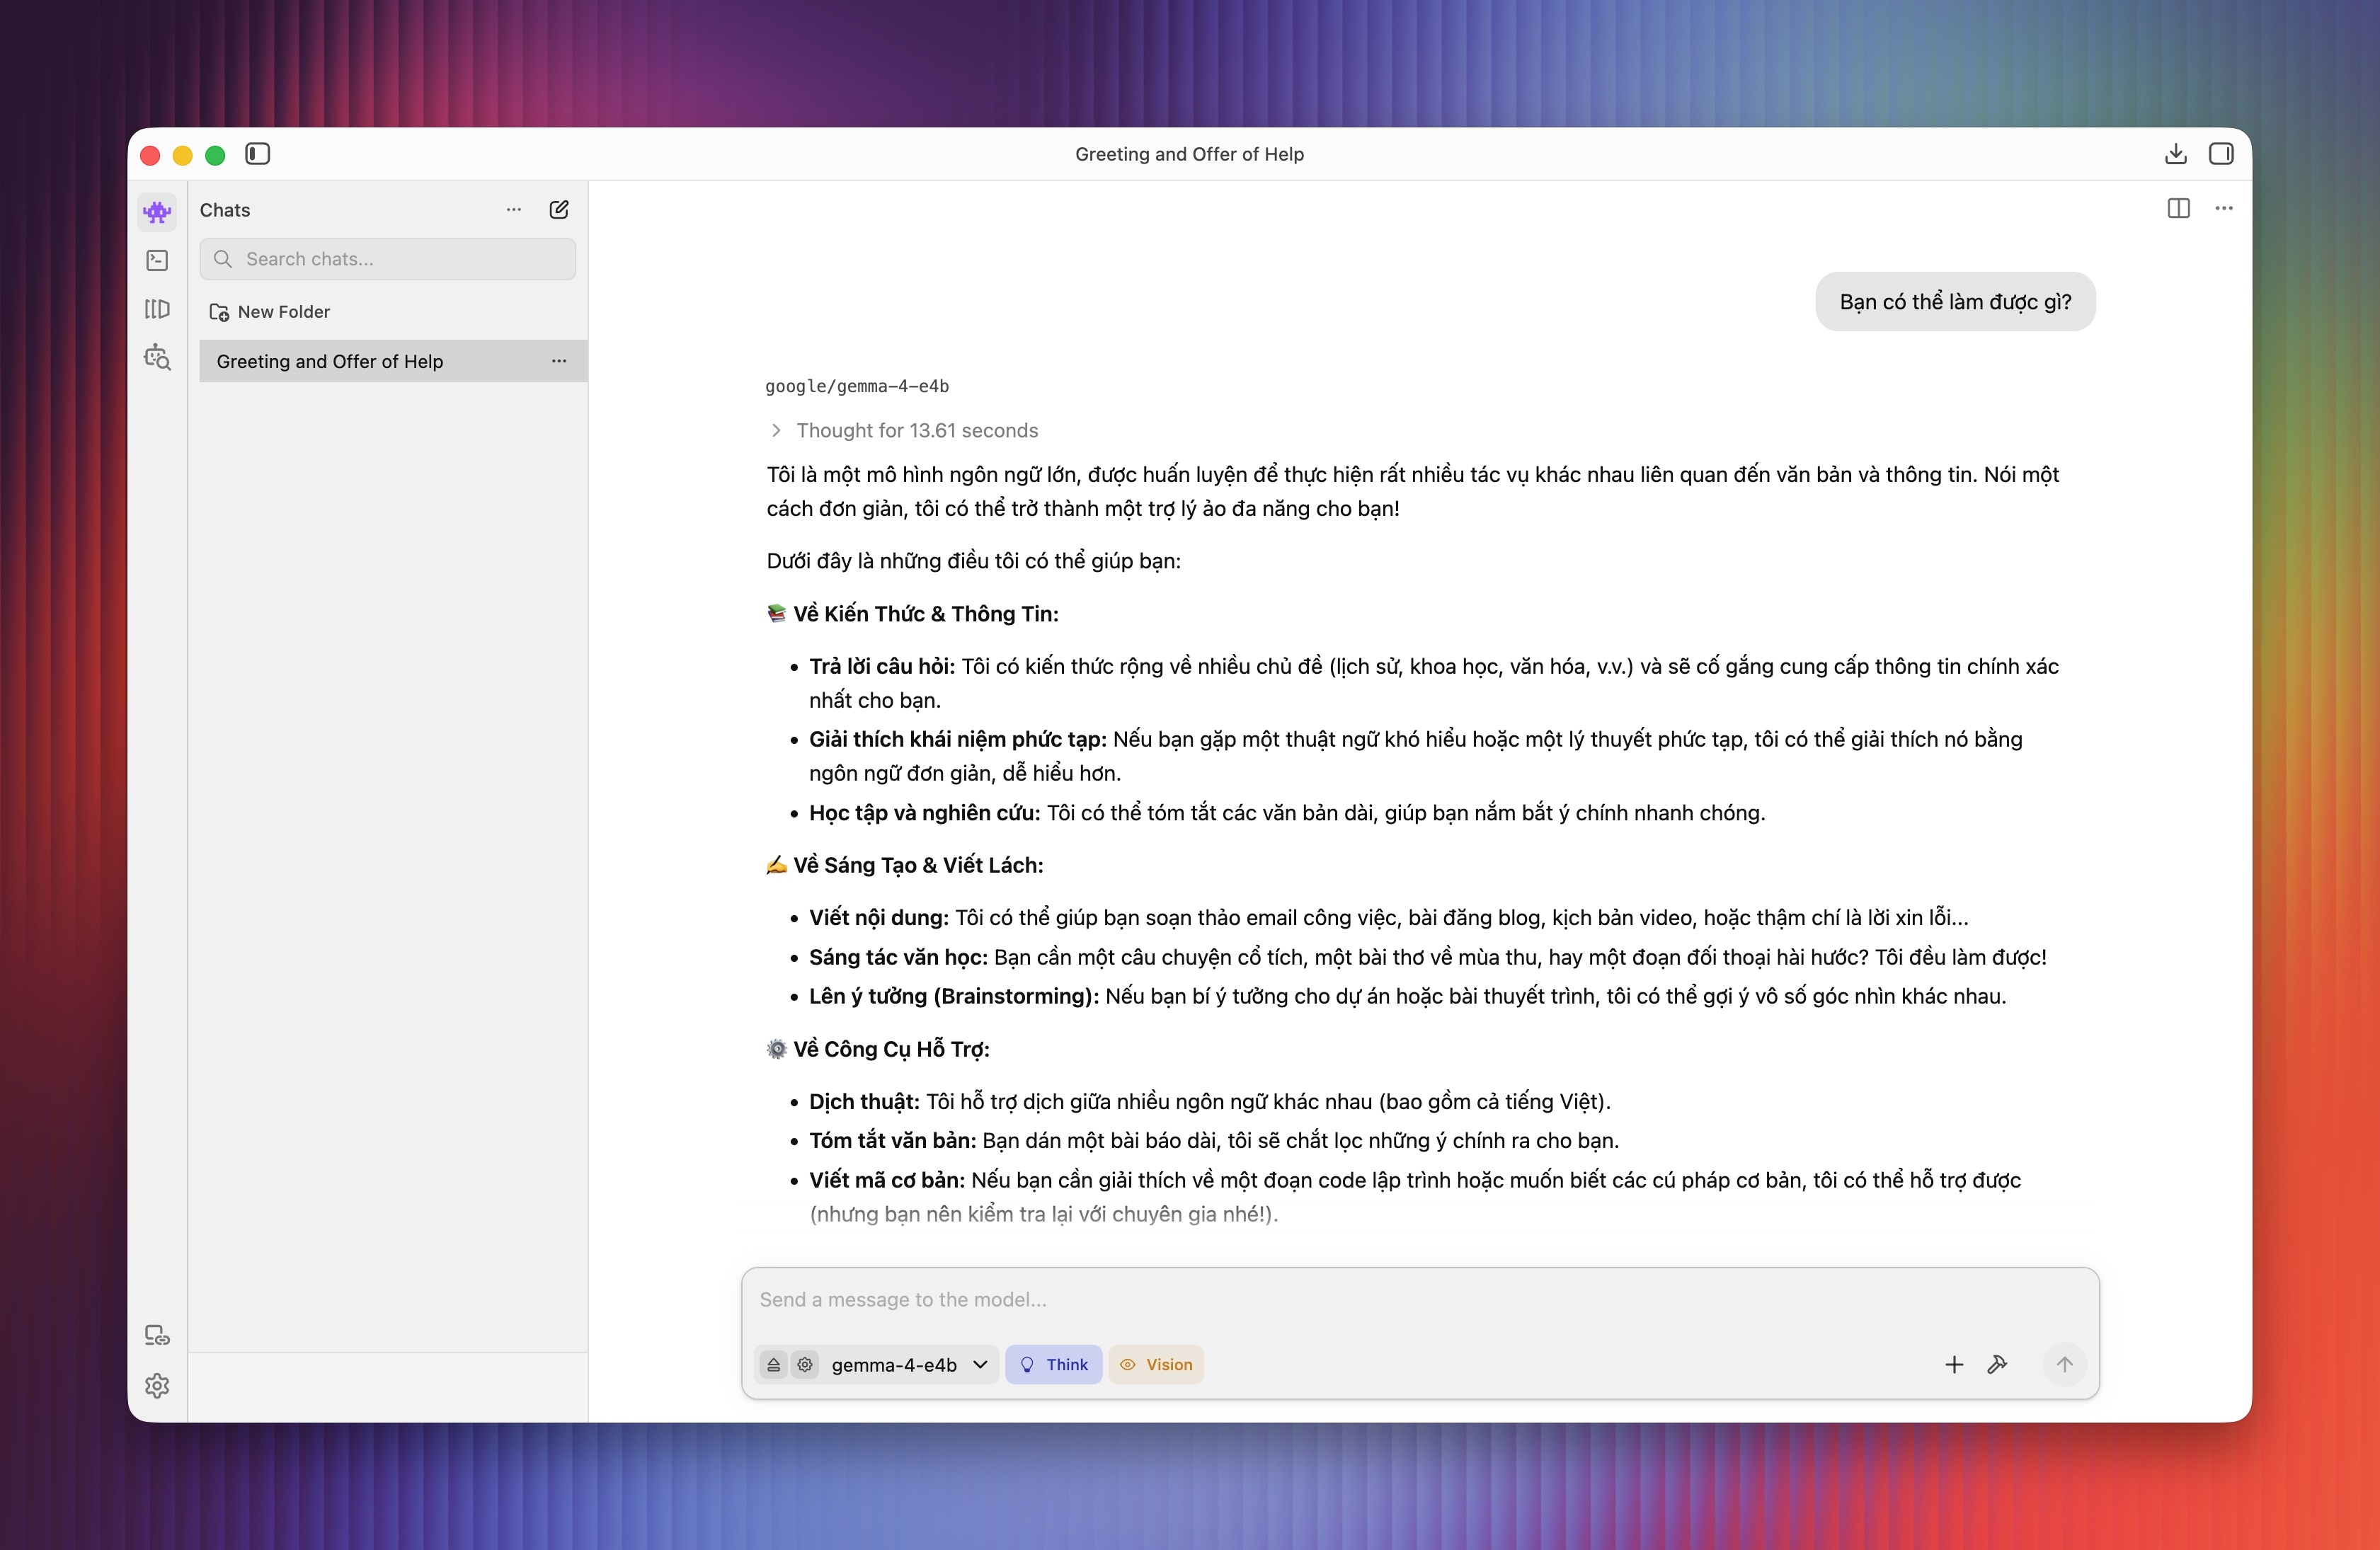Toggle the right side panel icon in the title bar

tap(2221, 154)
